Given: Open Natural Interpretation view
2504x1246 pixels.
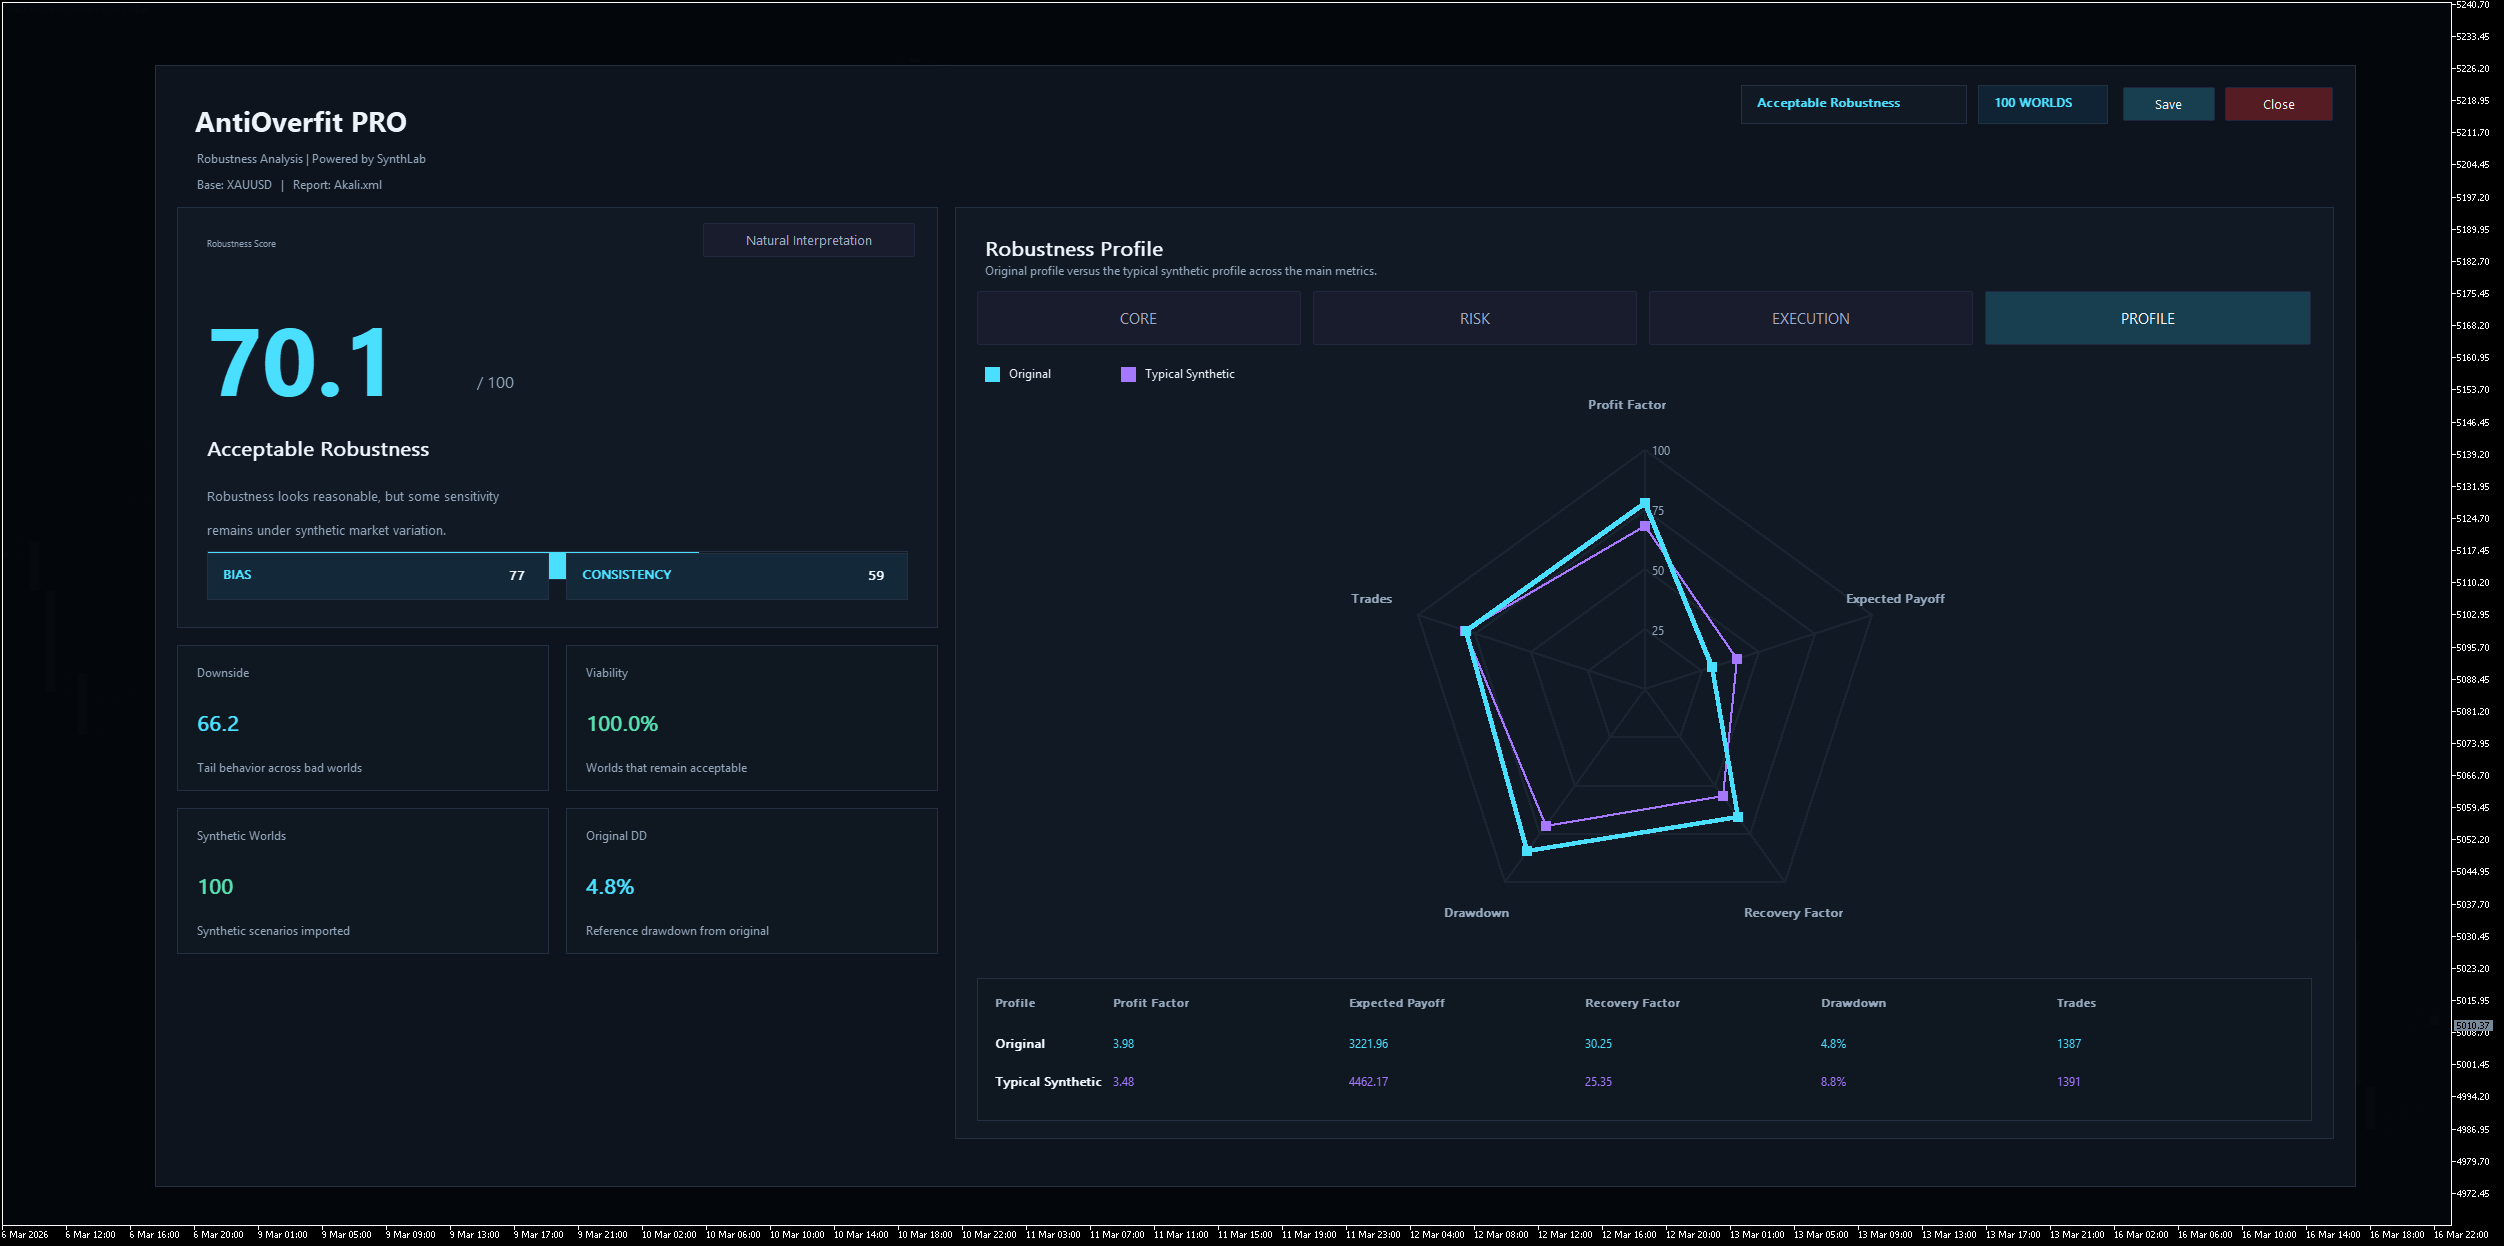Looking at the screenshot, I should 808,240.
